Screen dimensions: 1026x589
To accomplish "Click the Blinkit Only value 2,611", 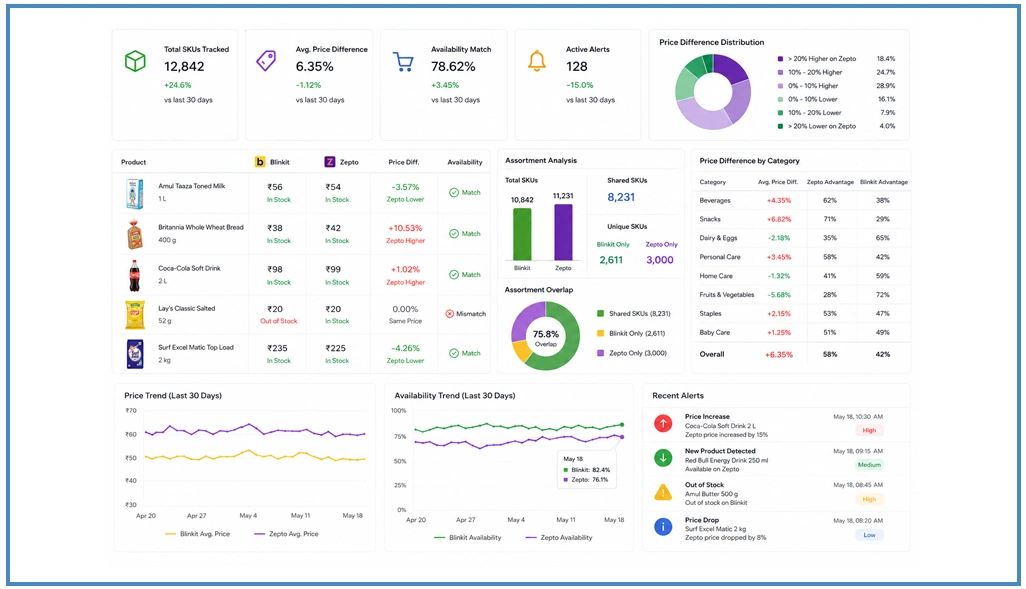I will pyautogui.click(x=611, y=260).
